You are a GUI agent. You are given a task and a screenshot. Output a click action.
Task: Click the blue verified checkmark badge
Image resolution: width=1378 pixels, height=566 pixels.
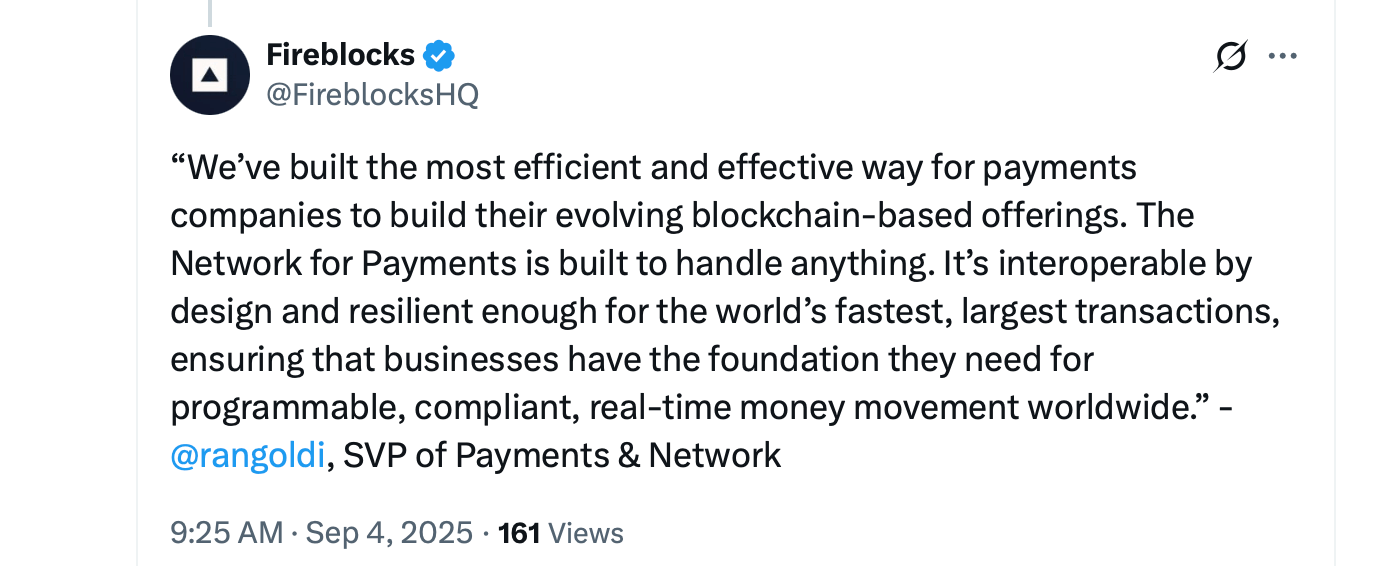439,55
